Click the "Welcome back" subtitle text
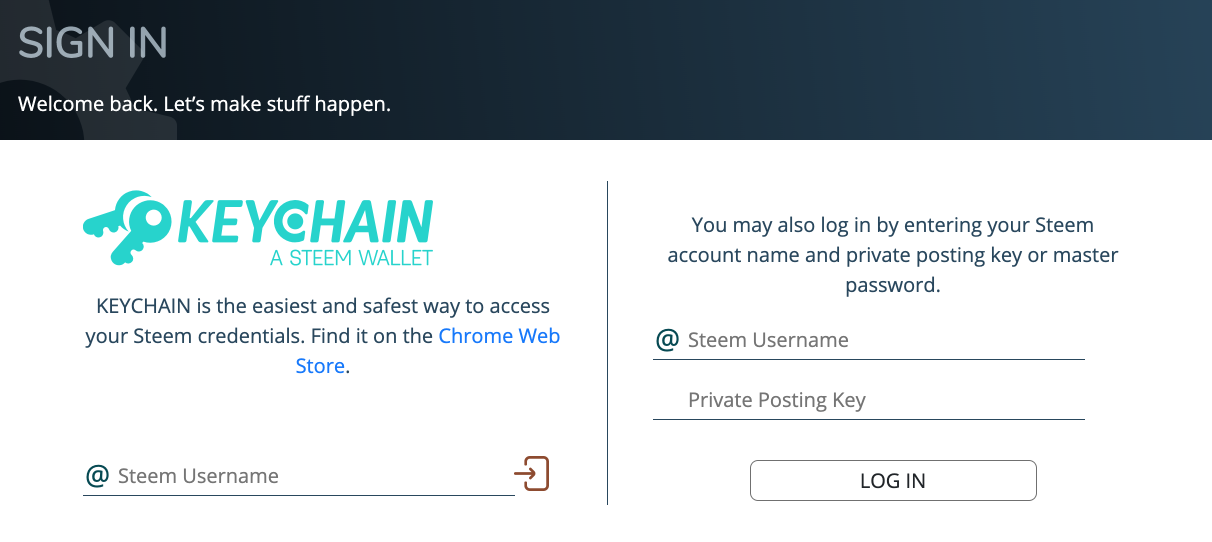Image resolution: width=1212 pixels, height=542 pixels. tap(204, 103)
